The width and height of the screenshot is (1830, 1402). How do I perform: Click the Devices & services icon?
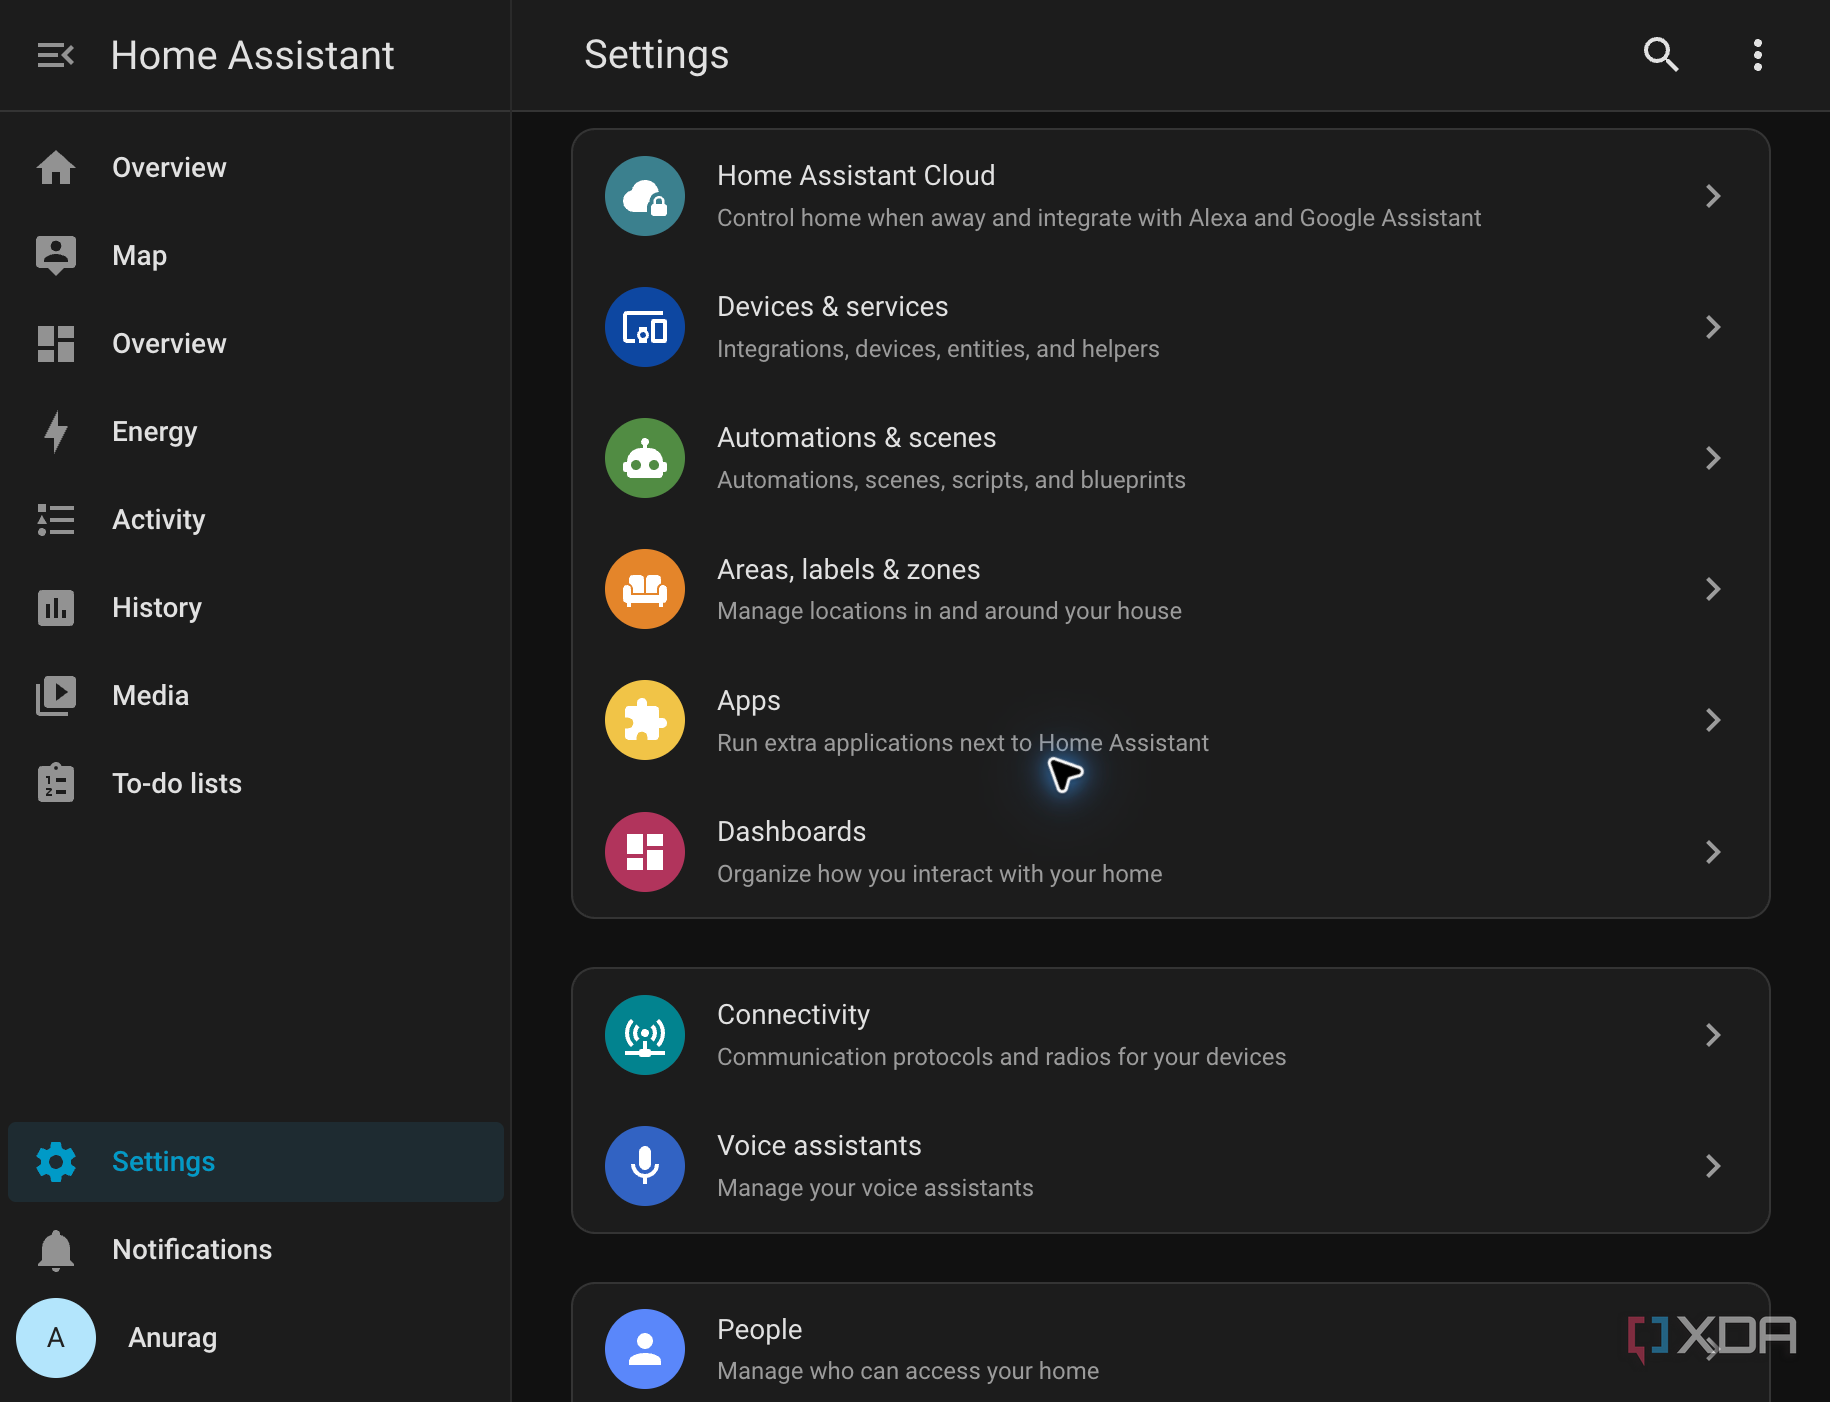coord(645,327)
